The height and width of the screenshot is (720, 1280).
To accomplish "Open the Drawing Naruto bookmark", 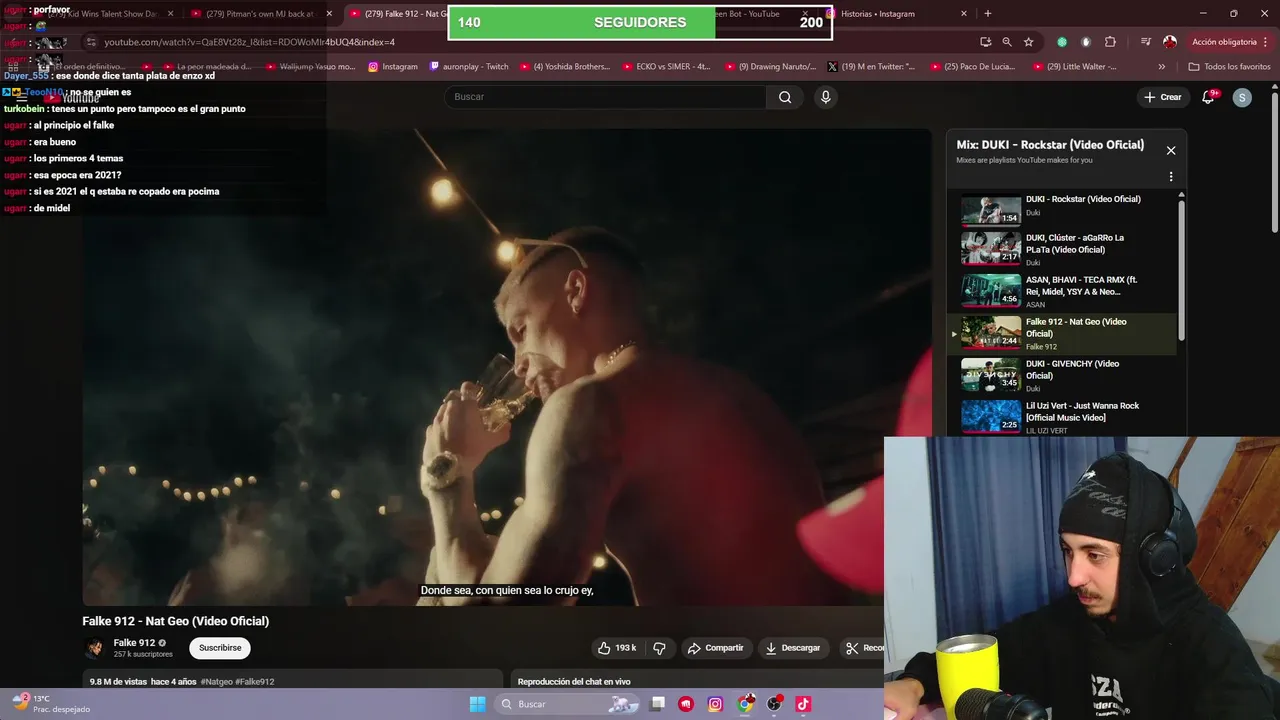I will 770,67.
